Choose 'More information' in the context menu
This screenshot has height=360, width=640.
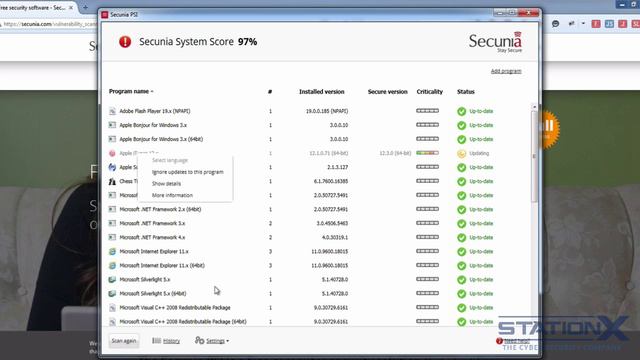click(x=172, y=196)
